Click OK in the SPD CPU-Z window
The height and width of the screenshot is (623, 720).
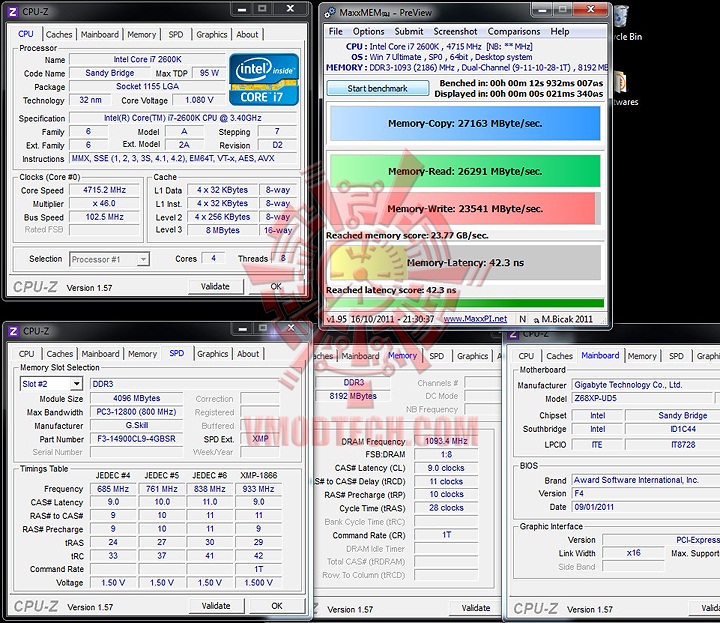[277, 606]
